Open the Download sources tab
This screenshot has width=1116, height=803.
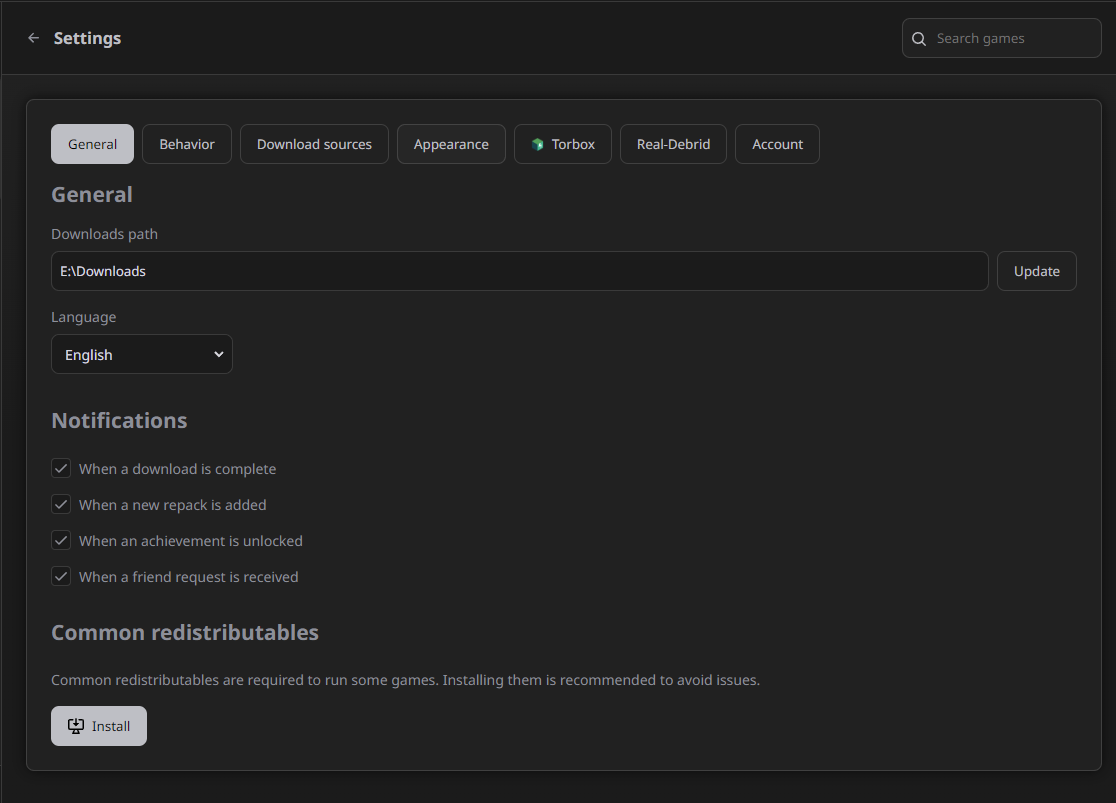pyautogui.click(x=314, y=144)
